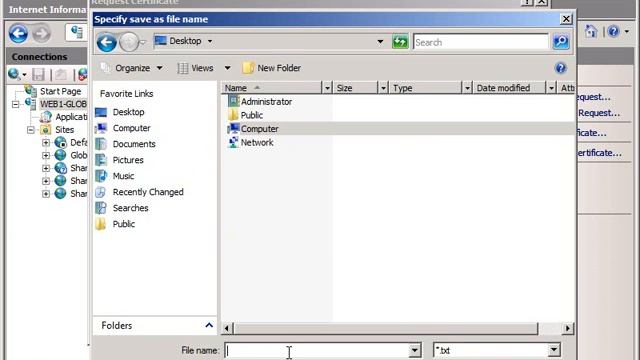Click the Views icon button
Viewport: 640px width, 360px height.
[182, 68]
